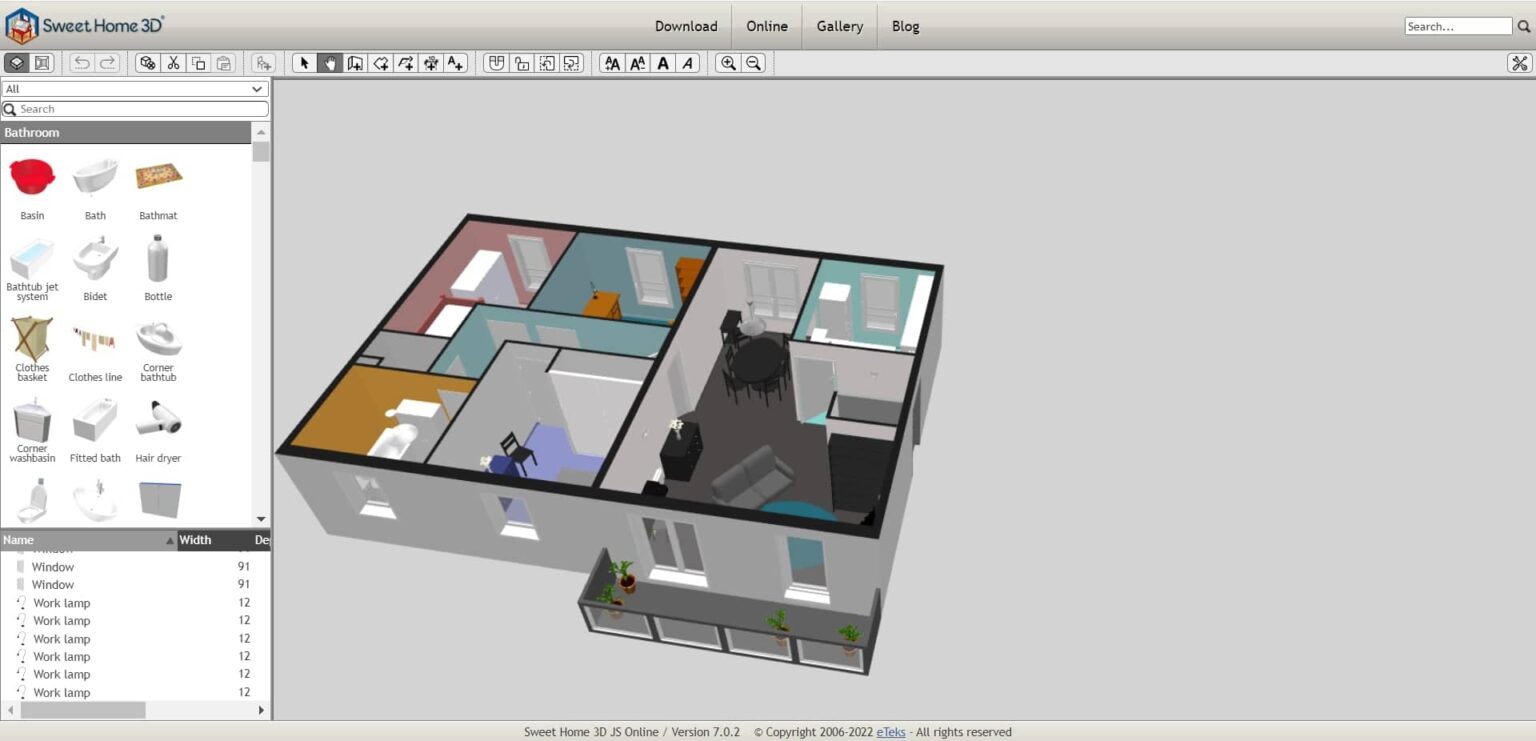This screenshot has height=741, width=1536.
Task: Go to the Blog page
Action: pyautogui.click(x=905, y=26)
